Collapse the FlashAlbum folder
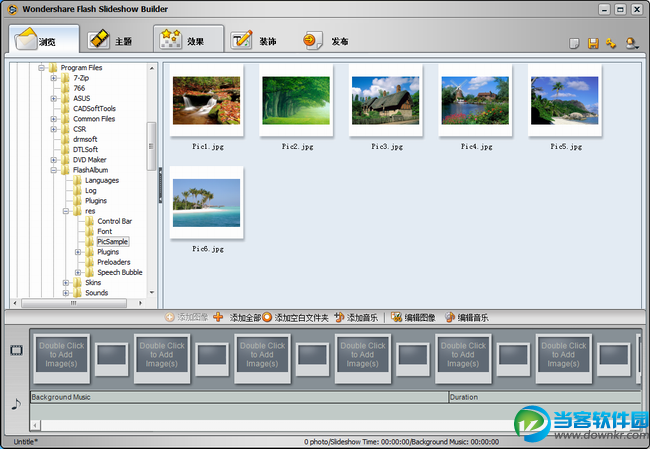 [x=54, y=170]
